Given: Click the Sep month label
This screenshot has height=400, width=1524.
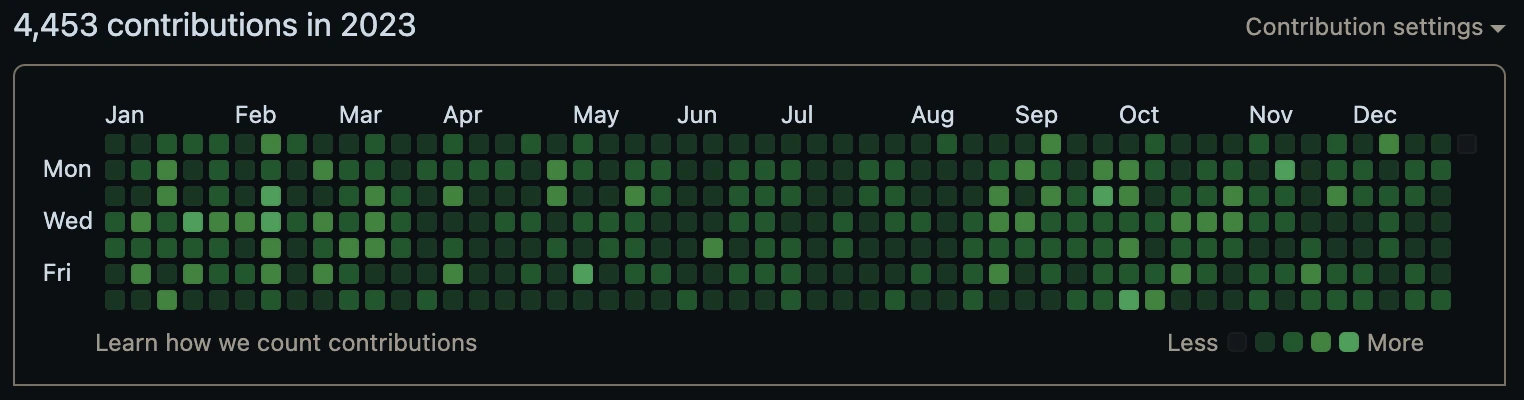Looking at the screenshot, I should pos(1036,116).
